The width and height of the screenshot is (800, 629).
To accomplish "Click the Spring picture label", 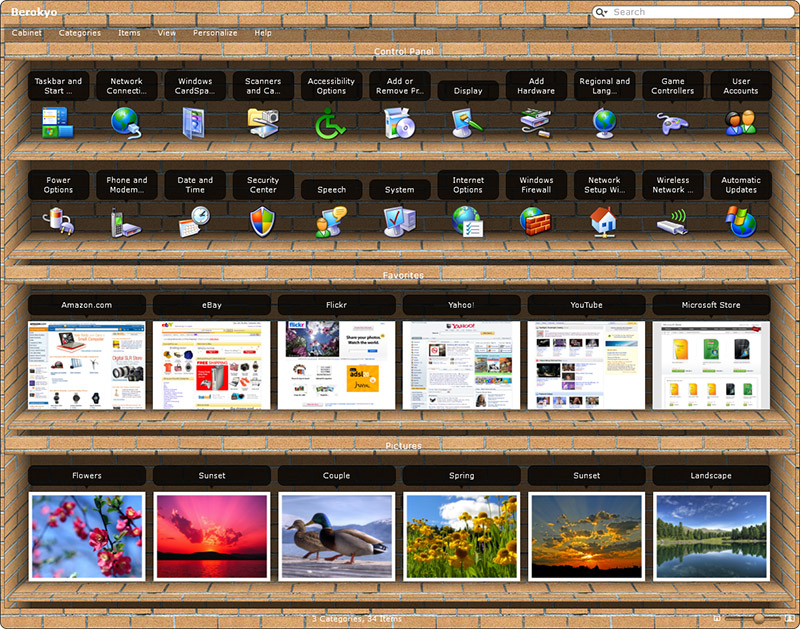I will [461, 475].
